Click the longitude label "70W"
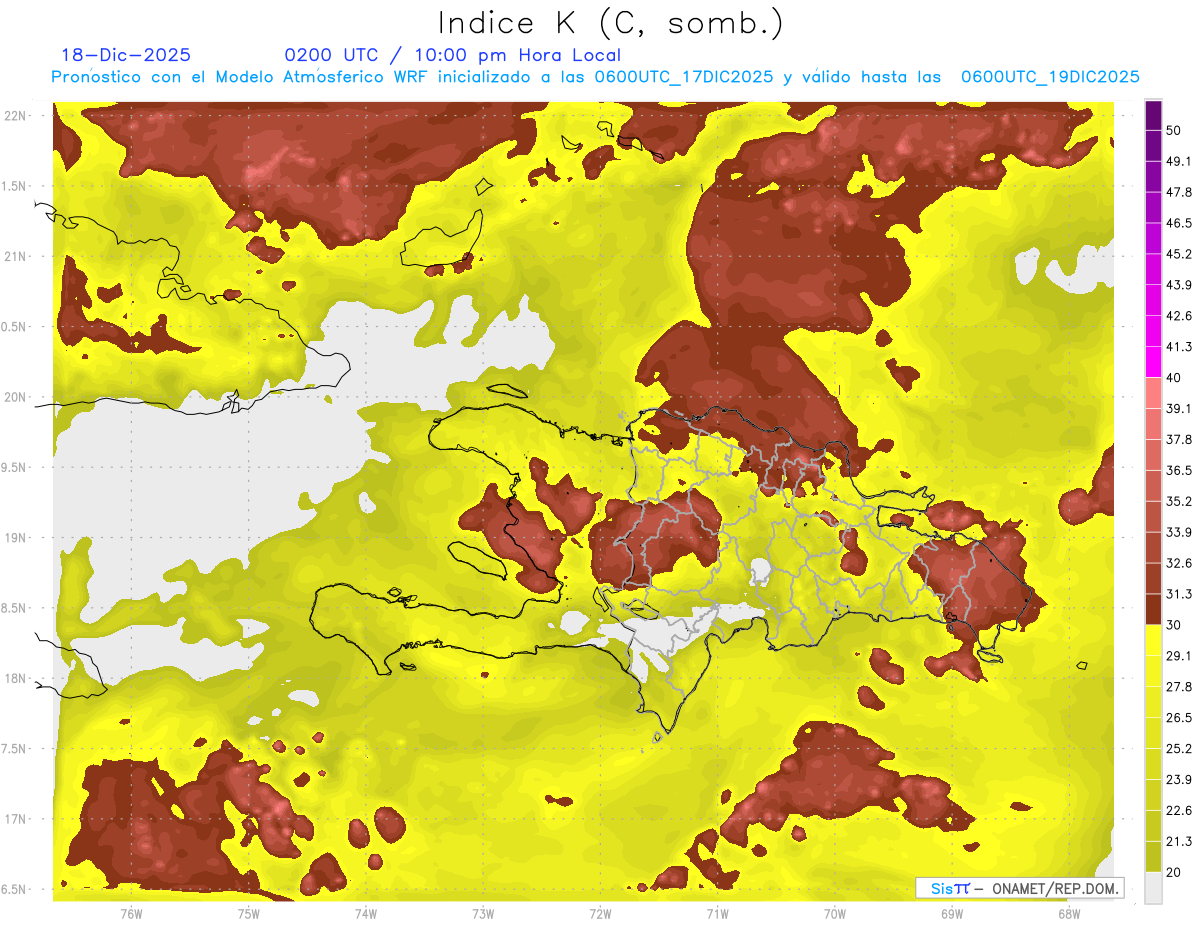Image resolution: width=1200 pixels, height=927 pixels. pyautogui.click(x=834, y=914)
